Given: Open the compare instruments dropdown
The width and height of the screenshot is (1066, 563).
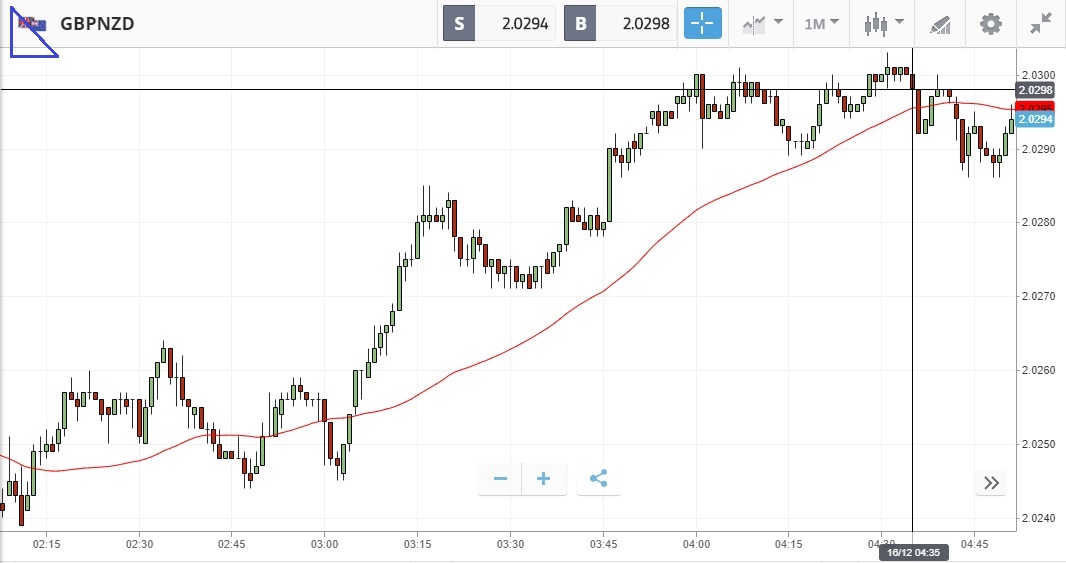Looking at the screenshot, I should point(761,23).
